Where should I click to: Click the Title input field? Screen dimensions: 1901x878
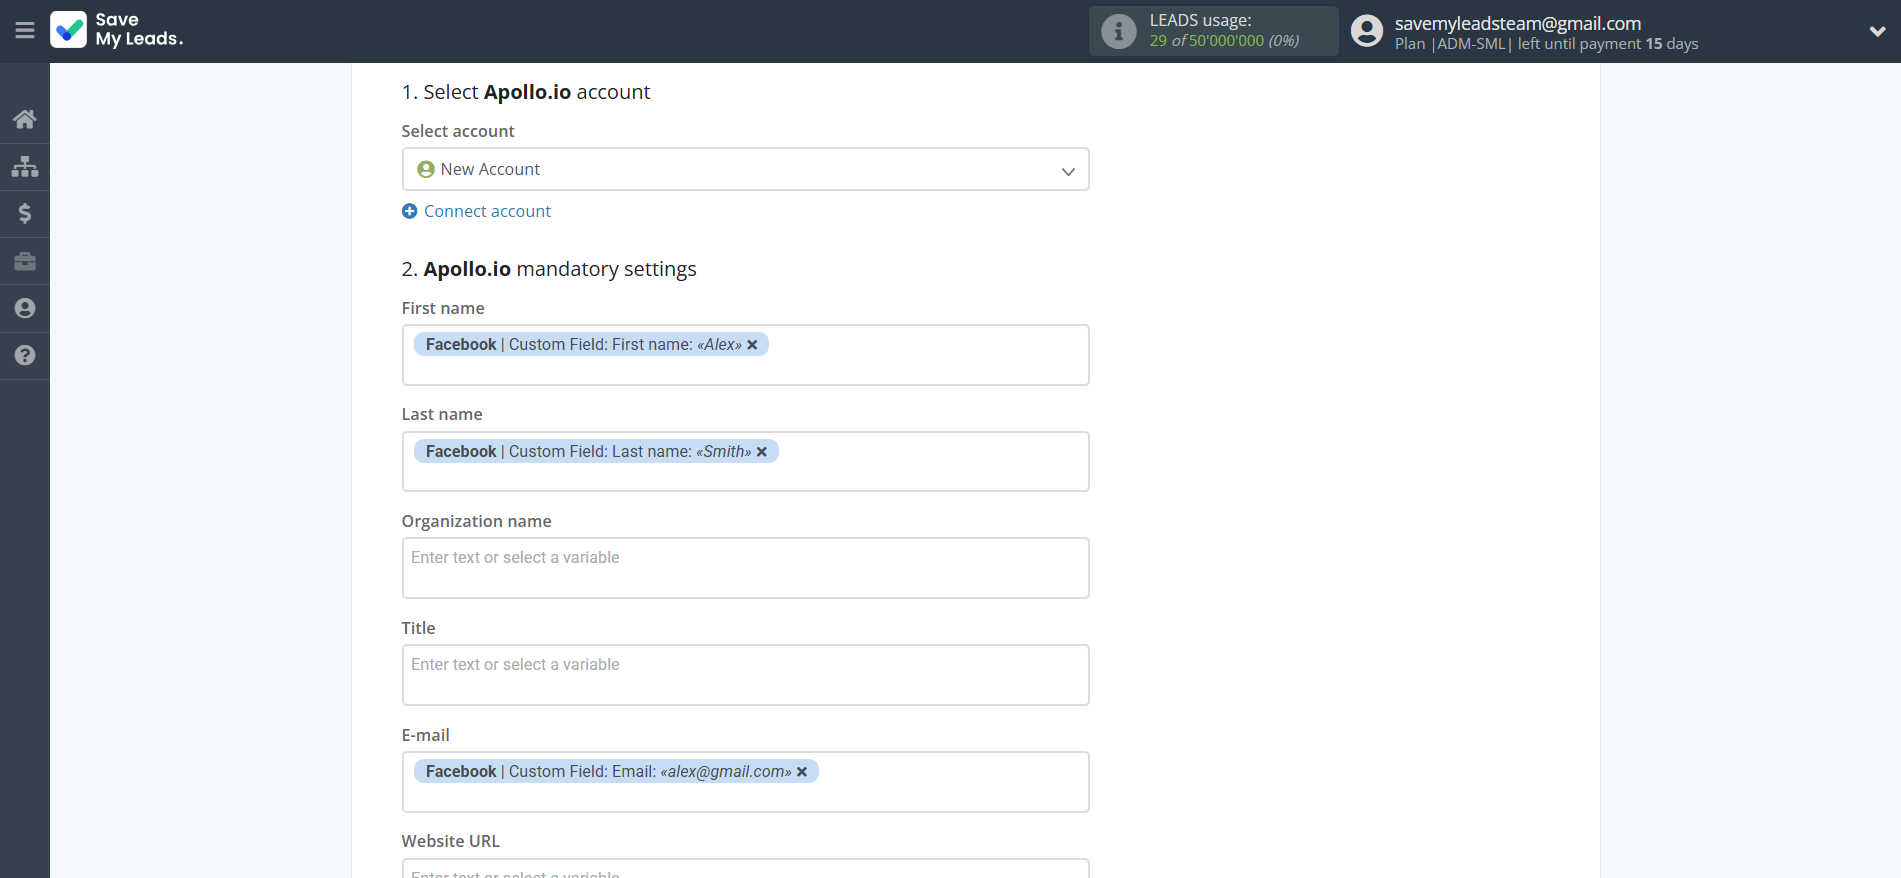click(x=745, y=675)
